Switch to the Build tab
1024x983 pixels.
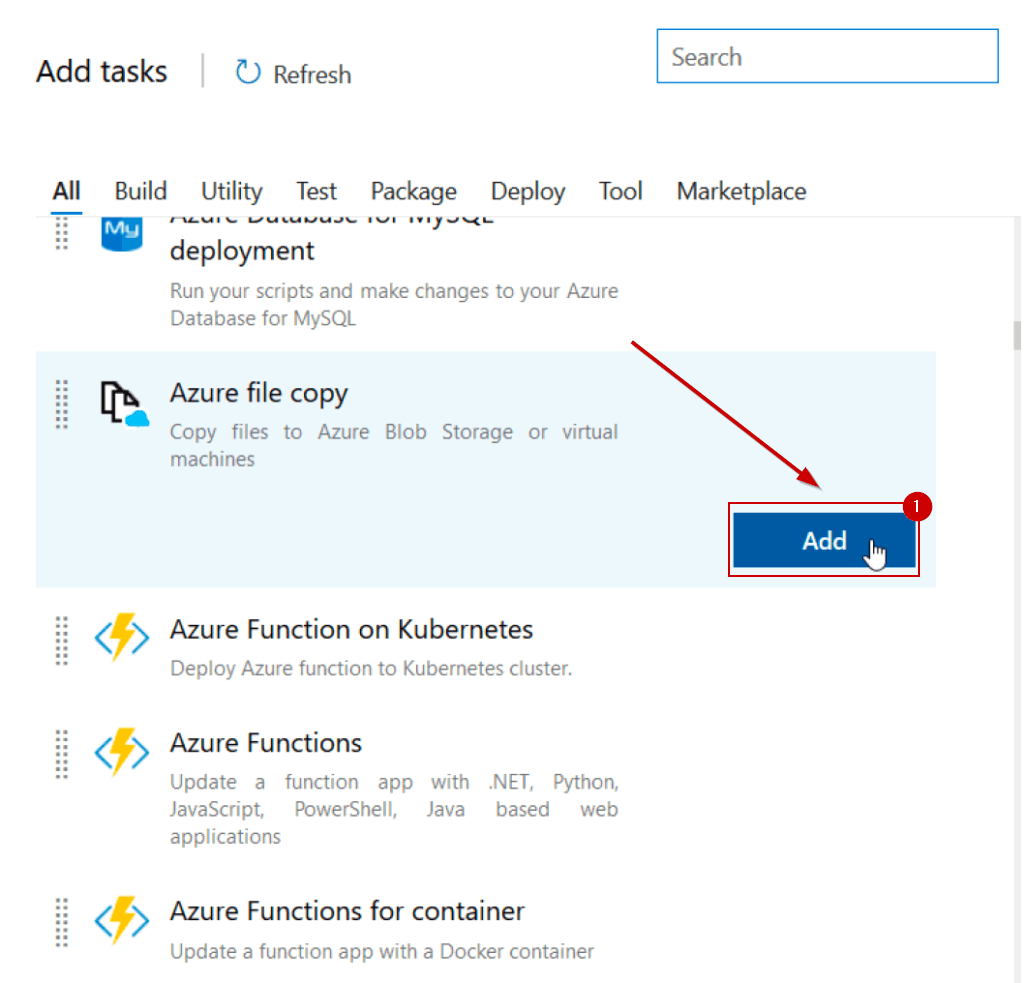[140, 191]
